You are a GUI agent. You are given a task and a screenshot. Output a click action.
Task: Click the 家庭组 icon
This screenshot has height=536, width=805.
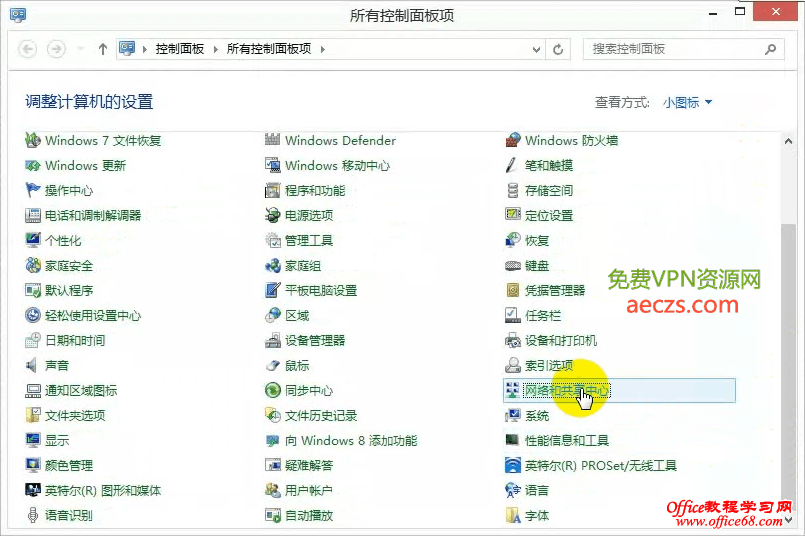click(273, 265)
